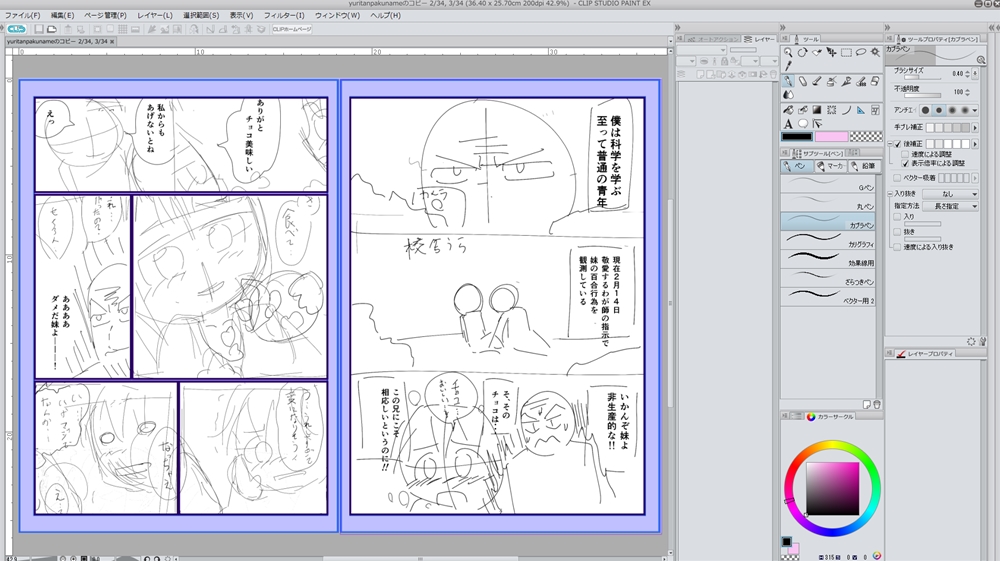Viewport: 1000px width, 561px height.
Task: Select the Fill bucket tool
Action: (x=788, y=110)
